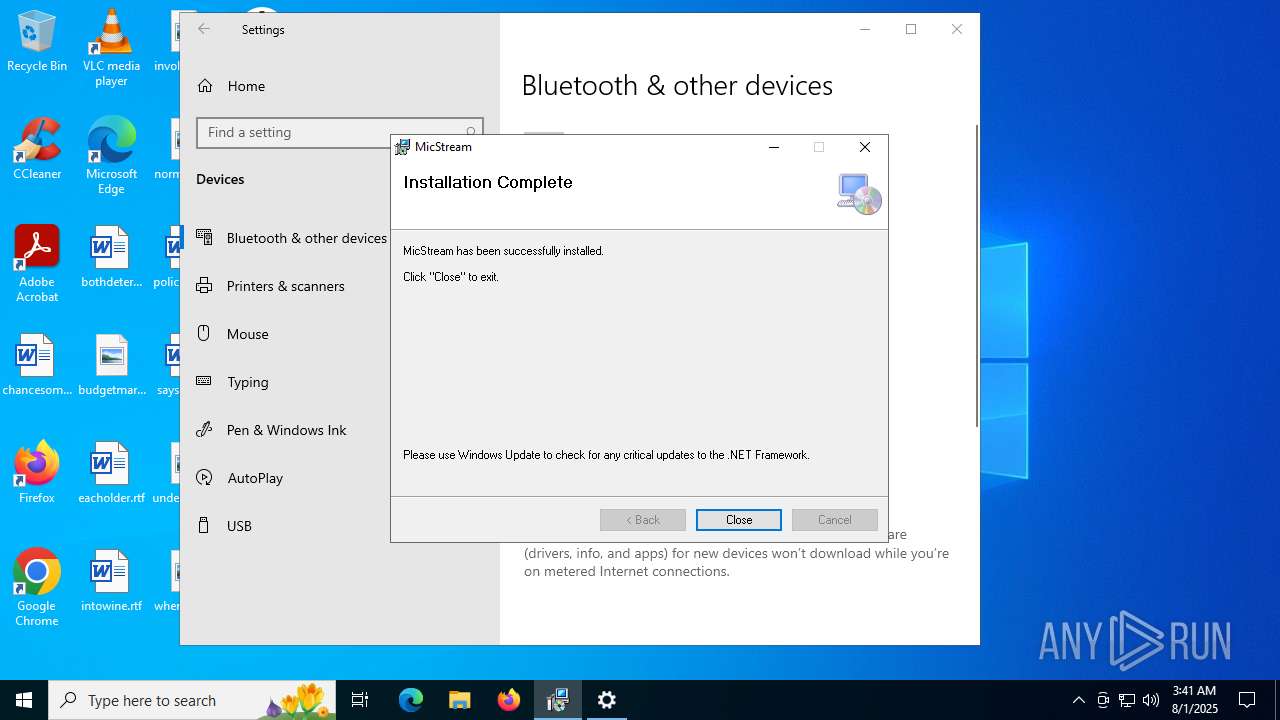Open Task View from taskbar
The image size is (1280, 720).
(x=360, y=700)
